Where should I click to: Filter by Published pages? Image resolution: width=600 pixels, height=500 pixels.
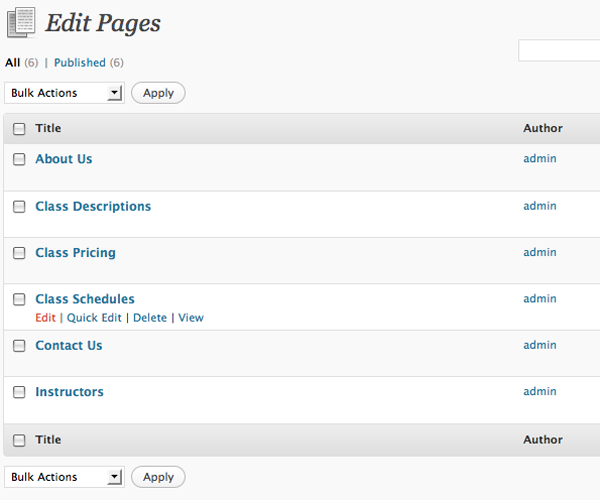[x=80, y=62]
